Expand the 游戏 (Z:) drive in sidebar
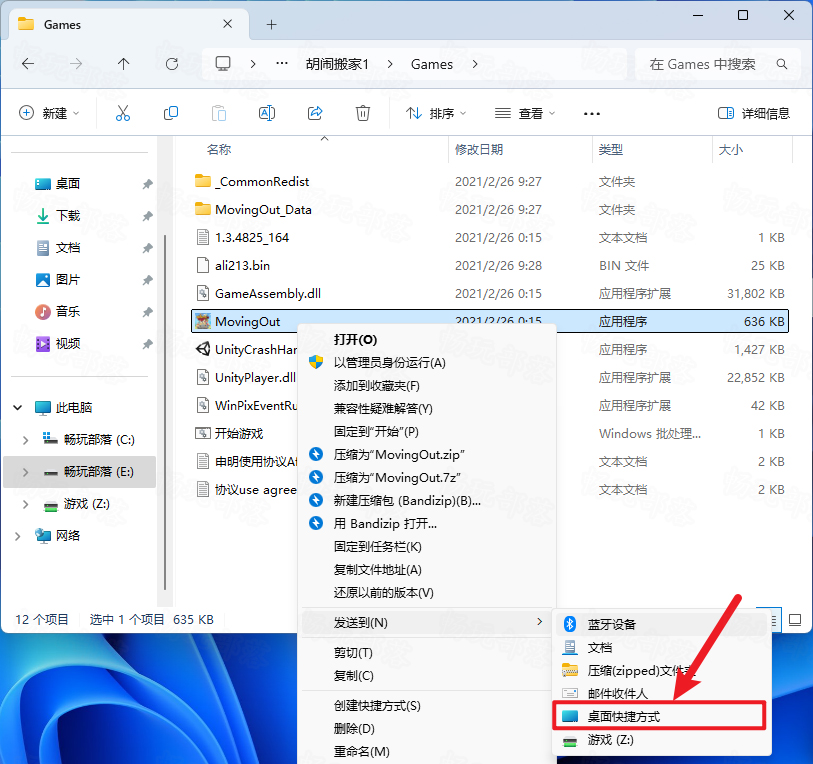 click(25, 504)
